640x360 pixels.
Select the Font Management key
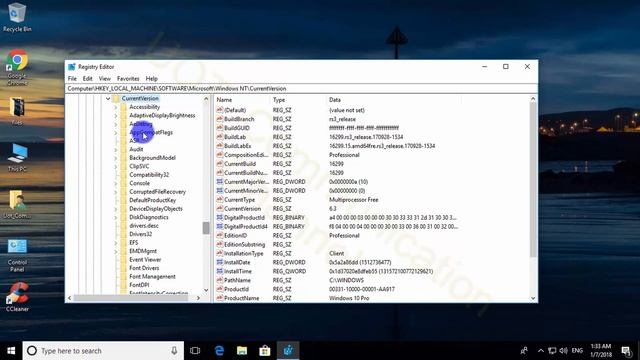click(152, 276)
